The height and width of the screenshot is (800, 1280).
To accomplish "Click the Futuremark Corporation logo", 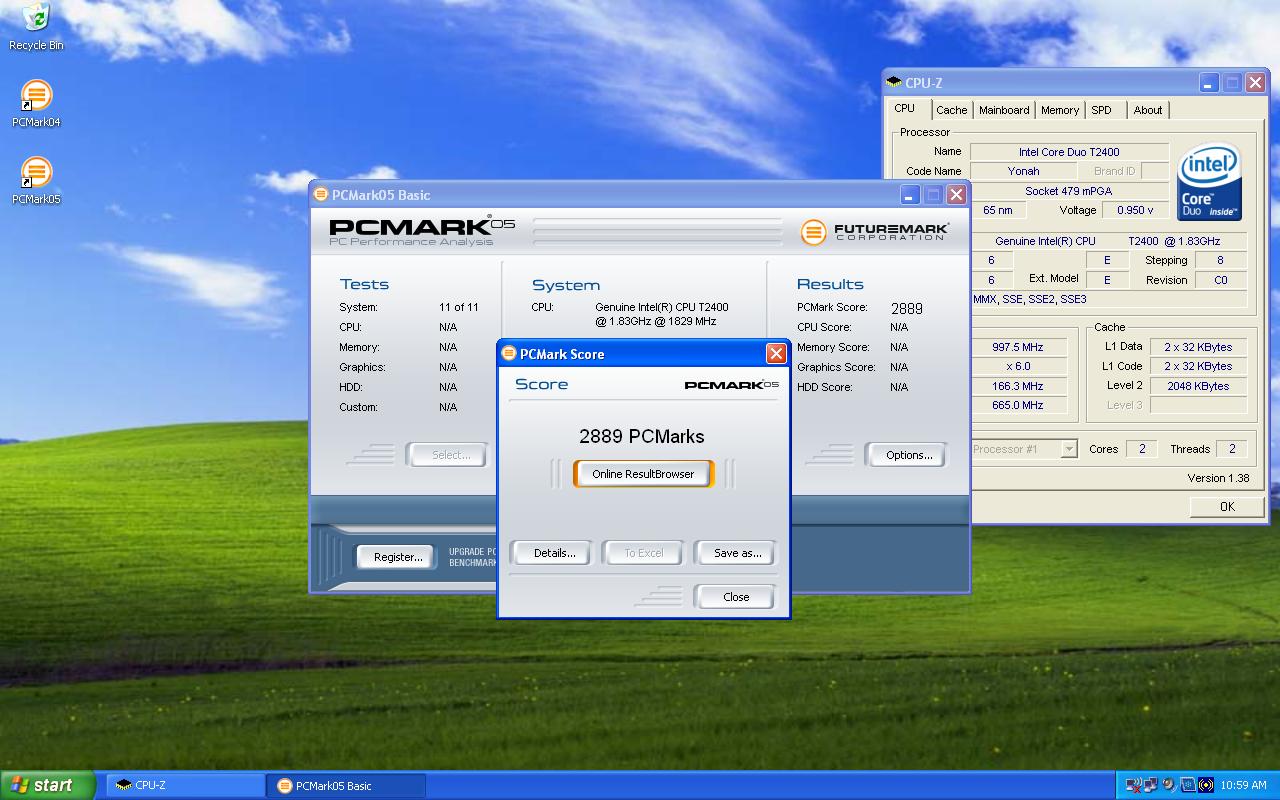I will (x=874, y=232).
